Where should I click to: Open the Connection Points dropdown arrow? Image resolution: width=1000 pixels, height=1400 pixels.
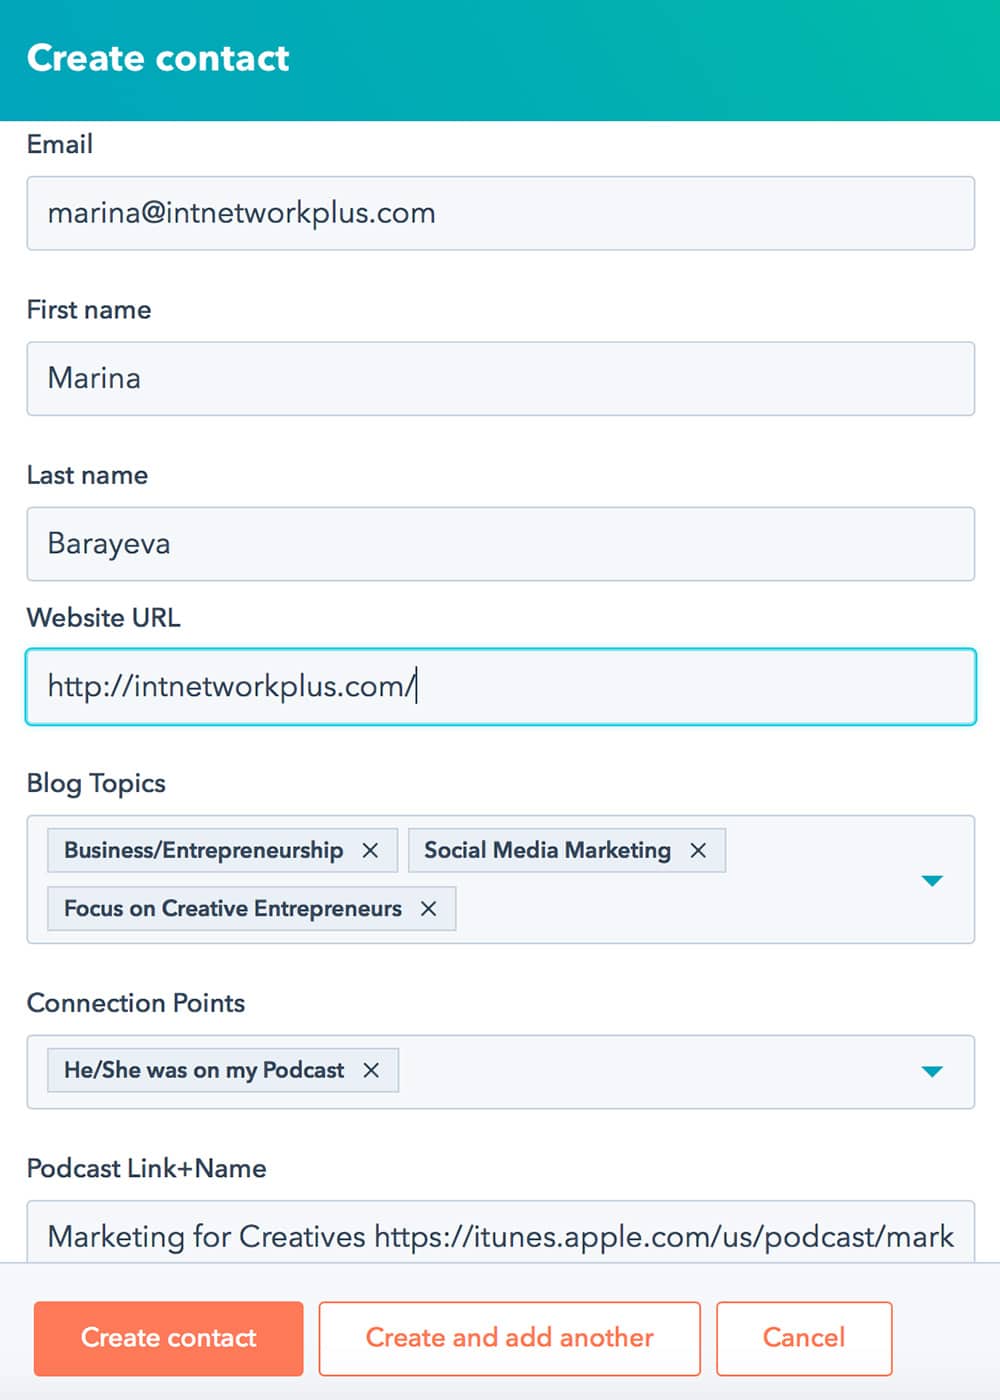pos(932,1071)
